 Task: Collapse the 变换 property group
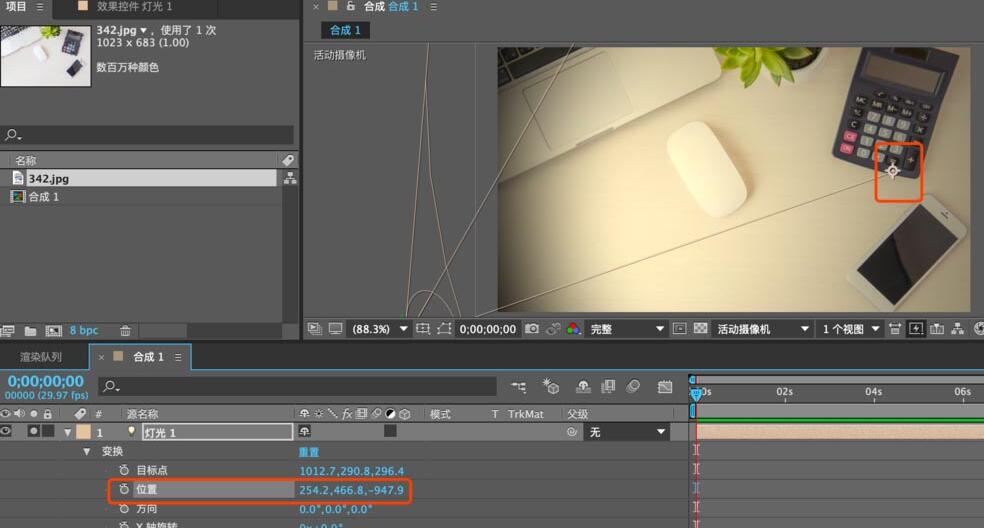87,451
